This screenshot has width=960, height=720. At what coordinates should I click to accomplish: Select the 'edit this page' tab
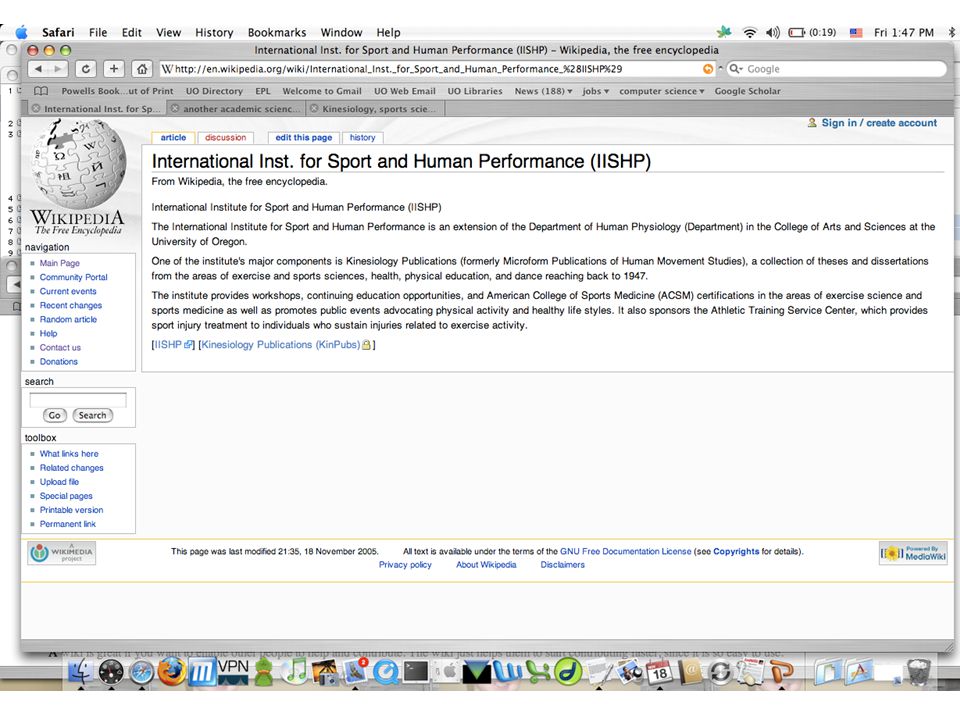click(x=304, y=138)
